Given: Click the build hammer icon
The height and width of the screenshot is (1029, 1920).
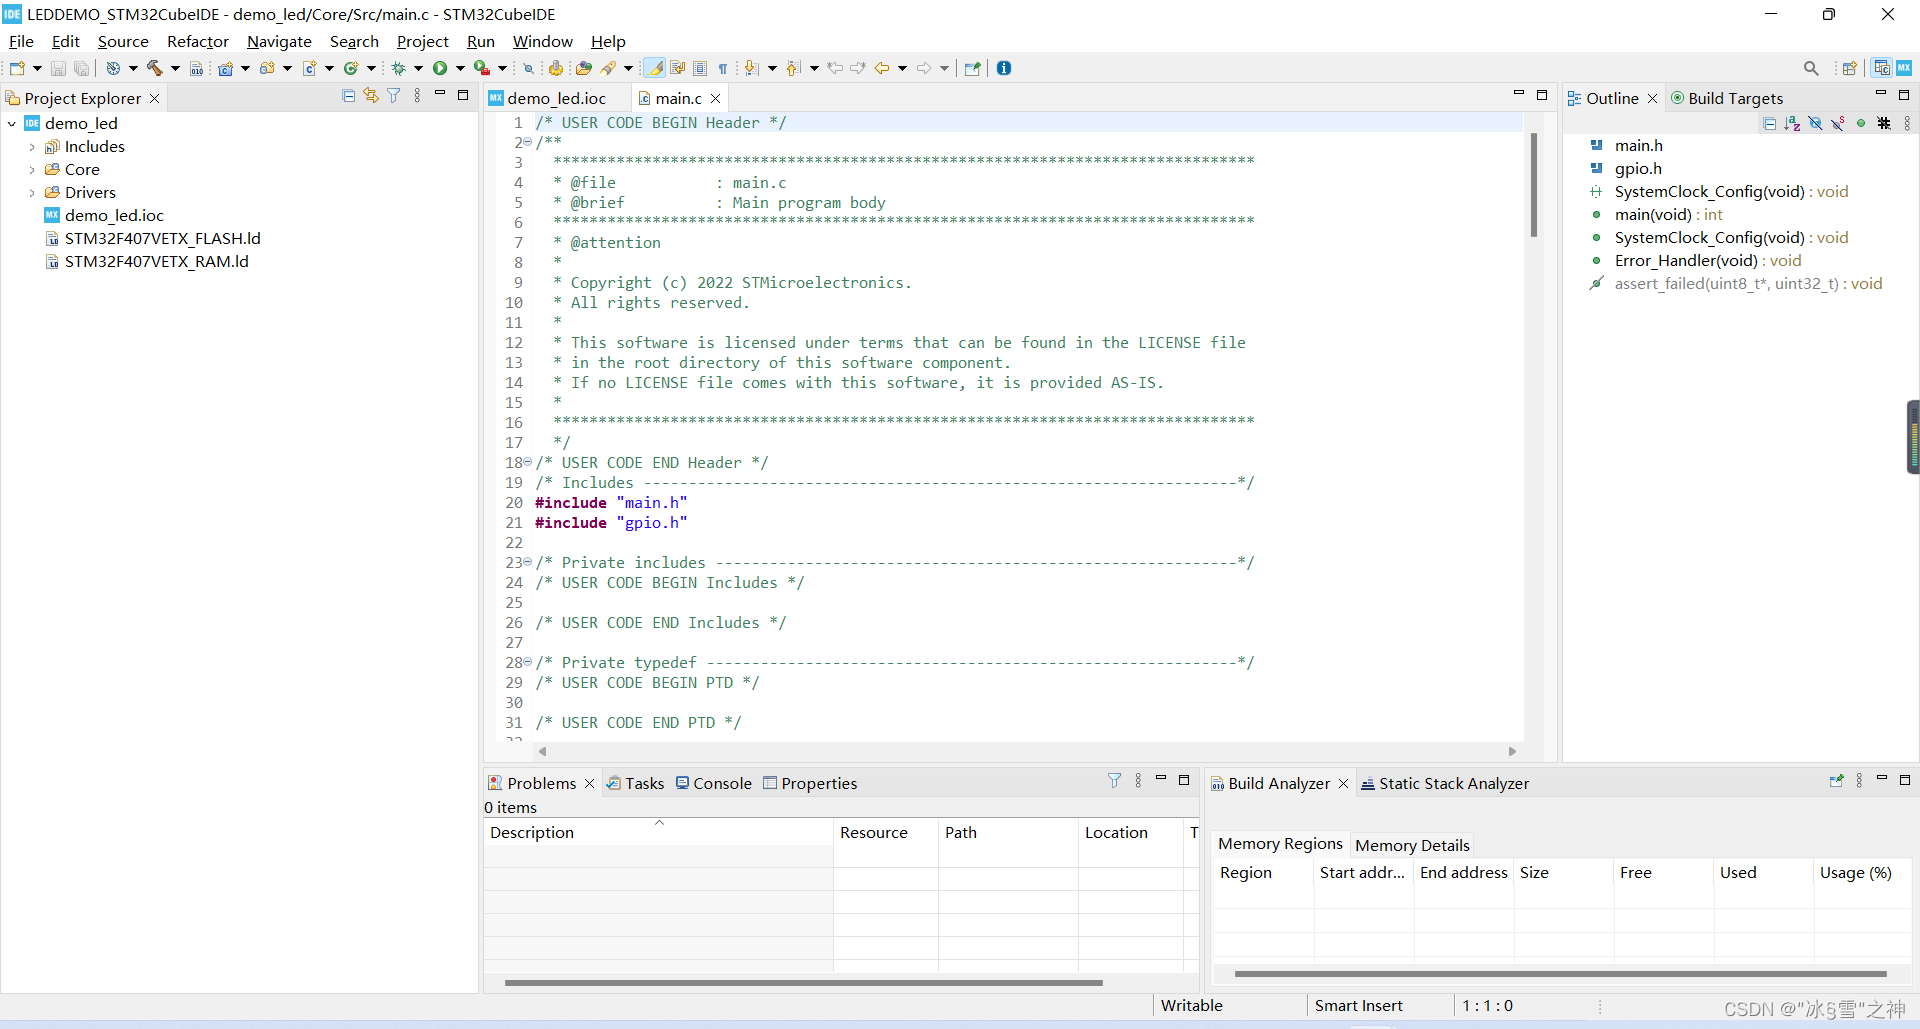Looking at the screenshot, I should [154, 68].
